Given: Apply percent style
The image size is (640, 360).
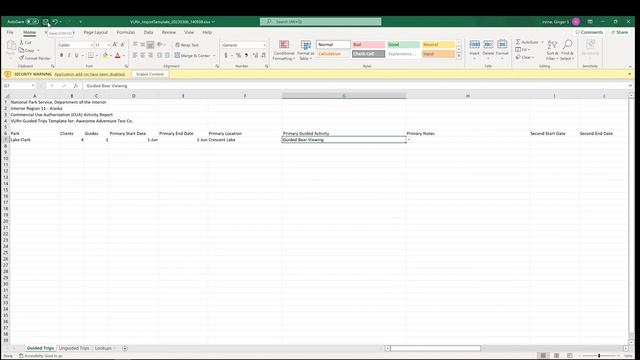Looking at the screenshot, I should [x=238, y=55].
